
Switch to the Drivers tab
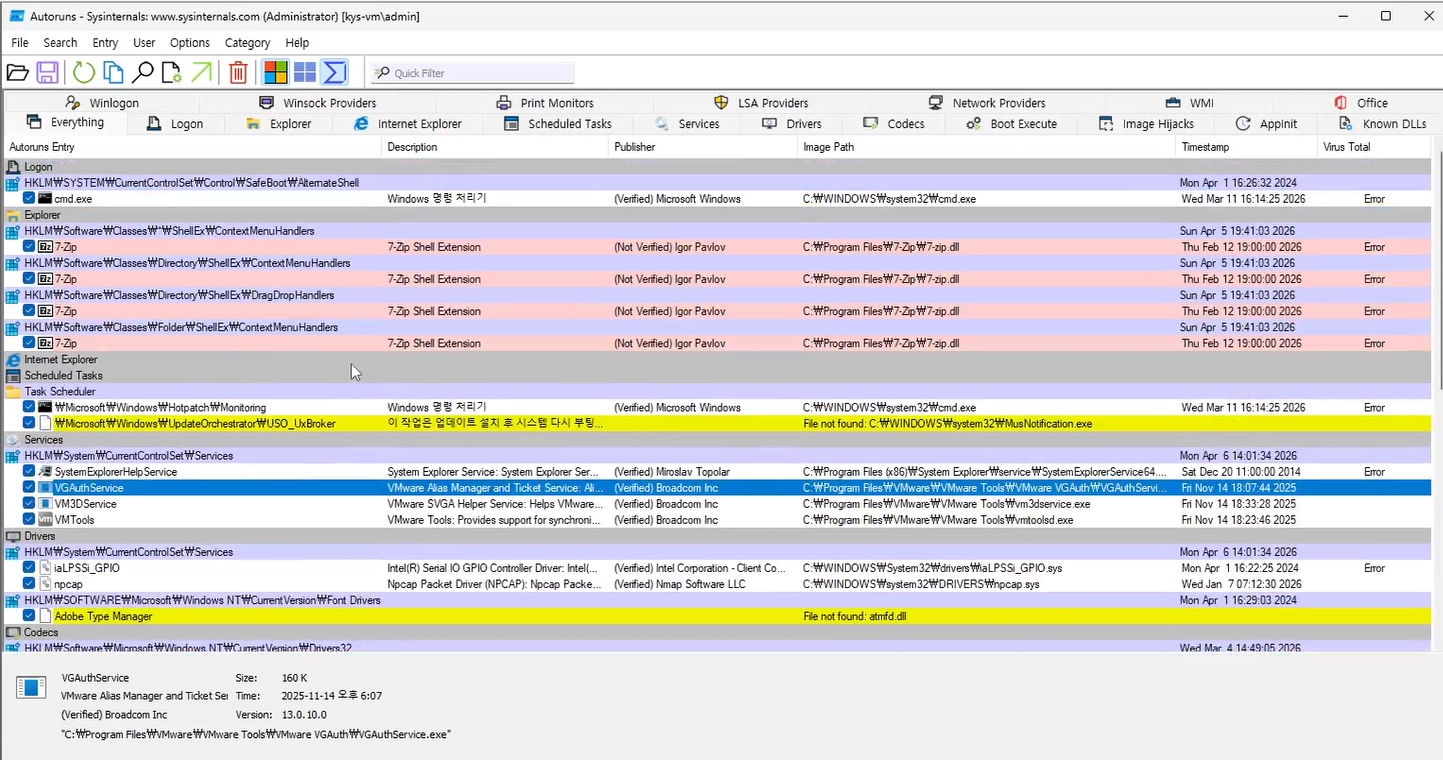[791, 124]
